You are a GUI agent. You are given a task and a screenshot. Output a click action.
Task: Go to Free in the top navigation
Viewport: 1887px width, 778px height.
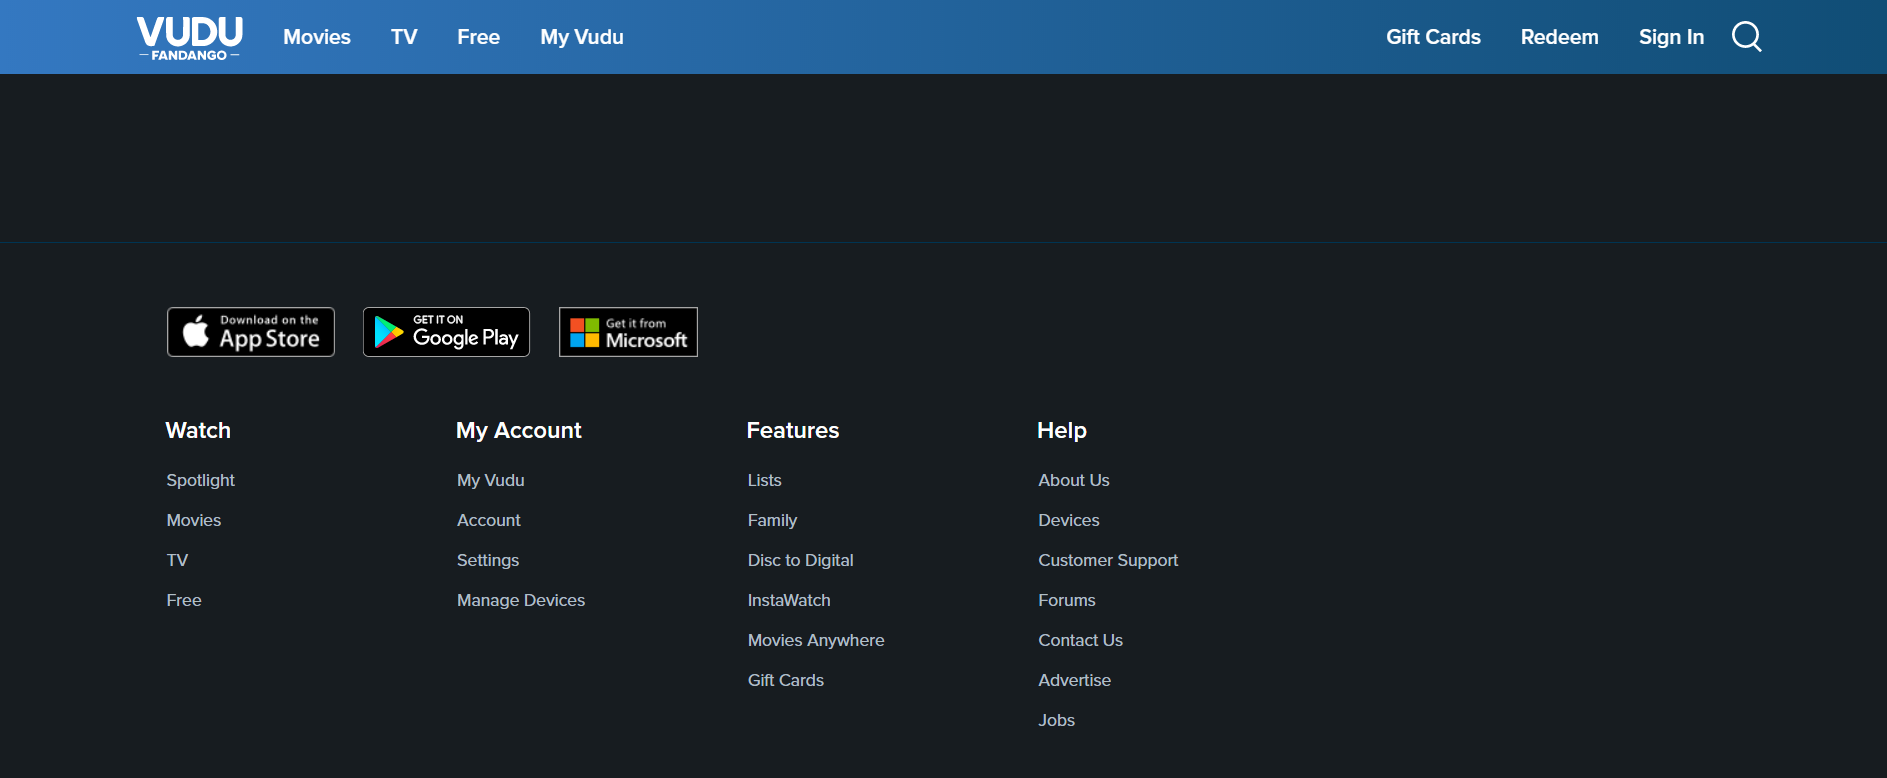tap(479, 37)
